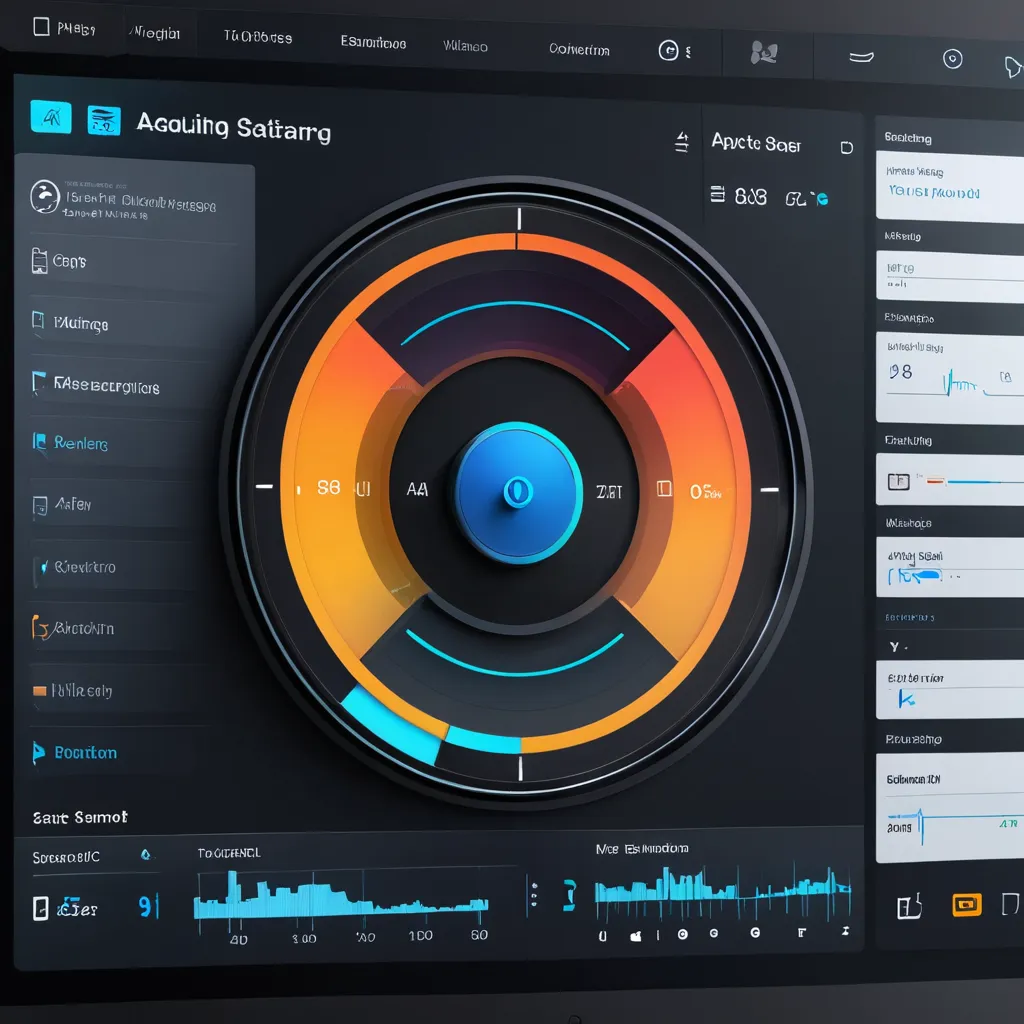
Task: Click the flag icon beside Aseecrgtlors
Action: pyautogui.click(x=39, y=382)
